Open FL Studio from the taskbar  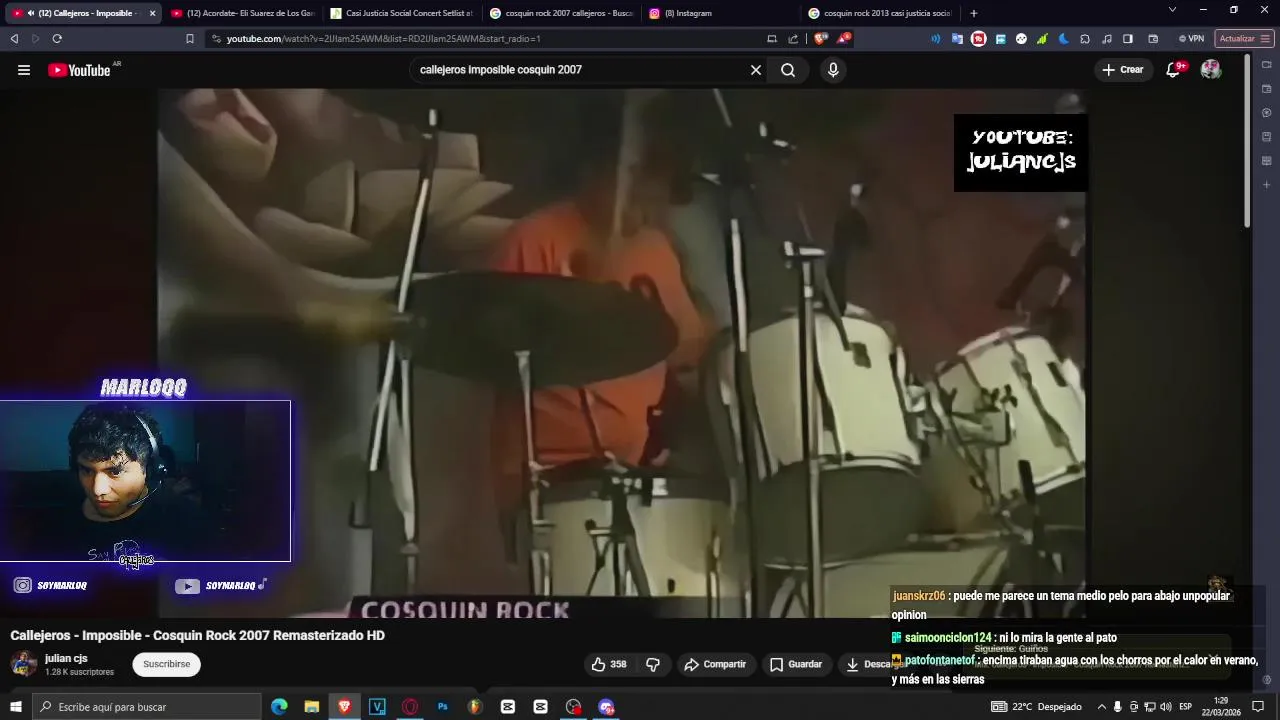pyautogui.click(x=475, y=707)
